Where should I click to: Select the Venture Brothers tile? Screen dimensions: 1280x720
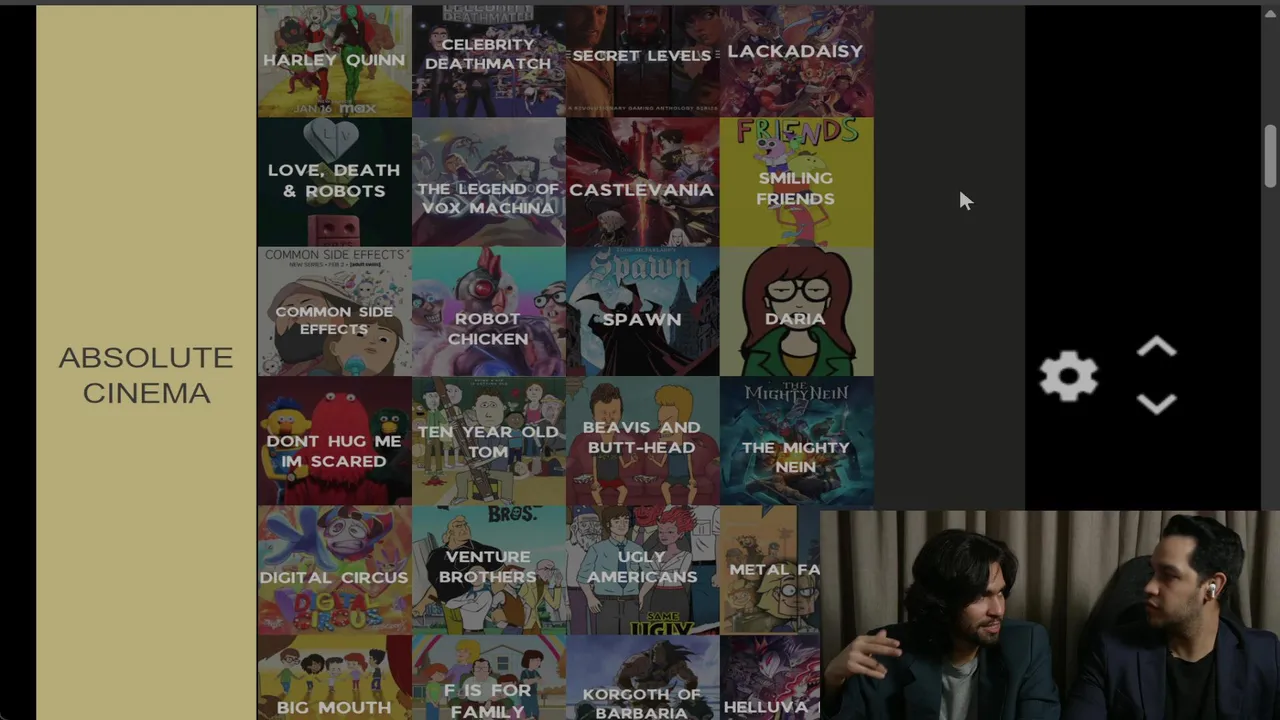(488, 569)
